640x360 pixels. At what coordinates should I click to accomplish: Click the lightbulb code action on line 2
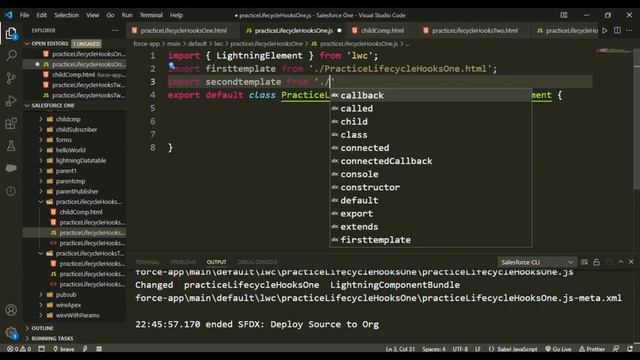[172, 65]
